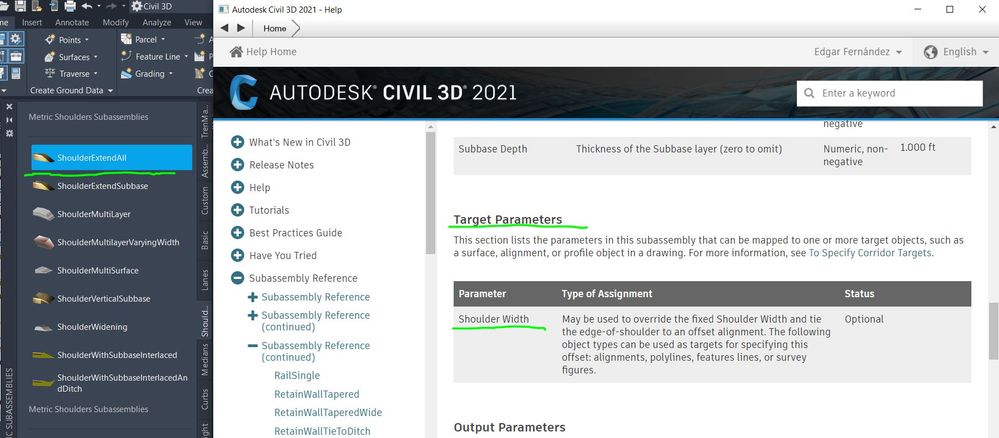
Task: Click the Print (Plot) icon
Action: 70,6
